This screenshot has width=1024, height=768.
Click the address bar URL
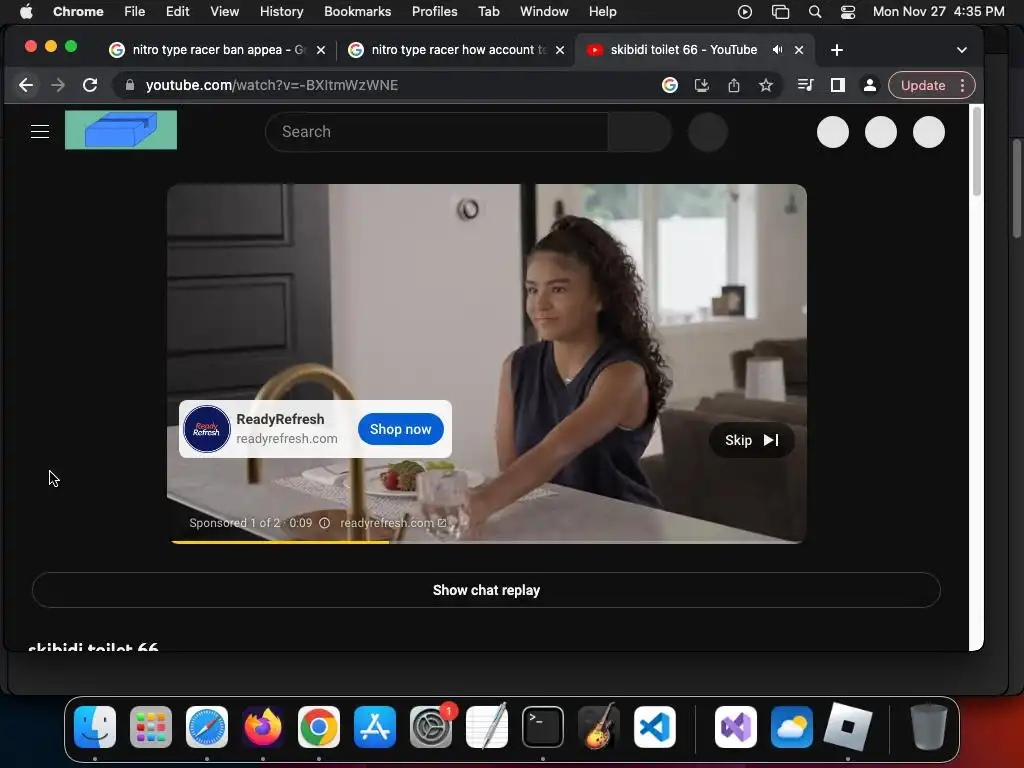[x=272, y=86]
